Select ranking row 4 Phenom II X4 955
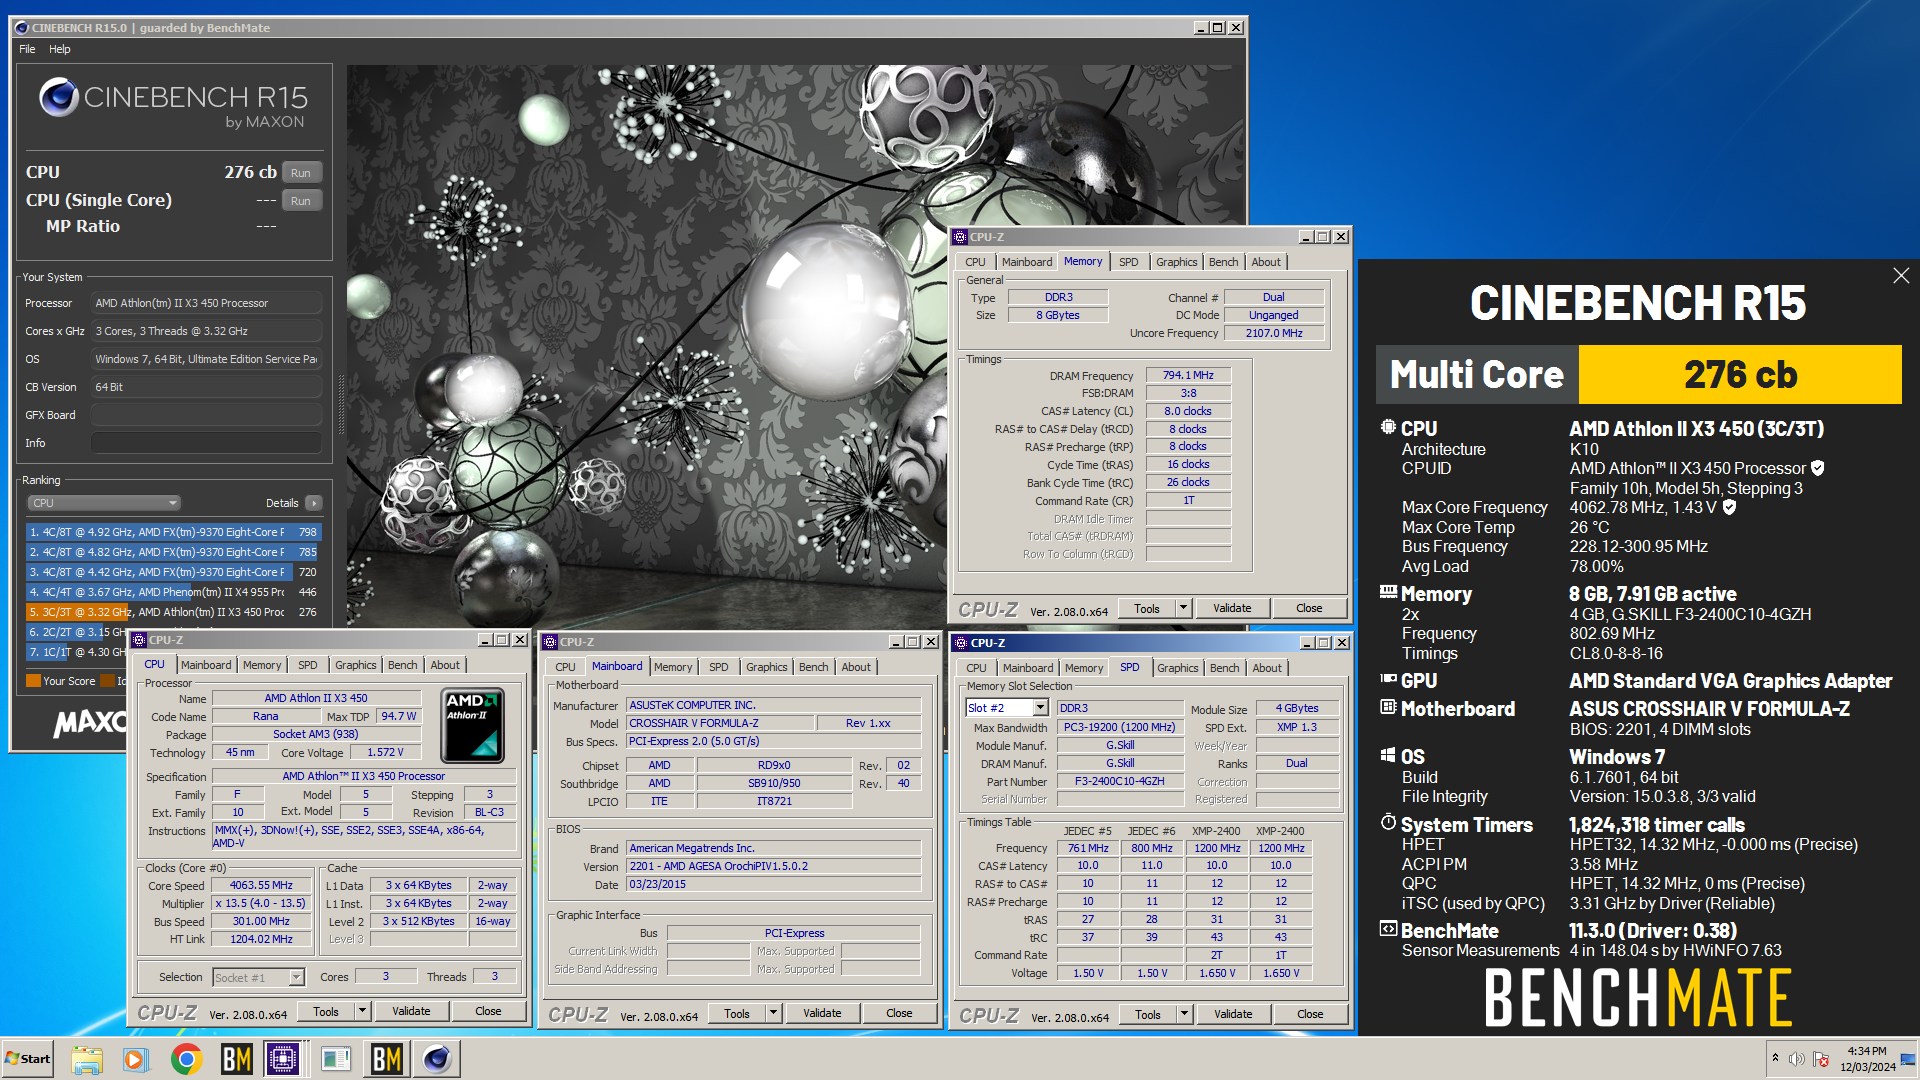Screen dimensions: 1920x1080 [173, 592]
